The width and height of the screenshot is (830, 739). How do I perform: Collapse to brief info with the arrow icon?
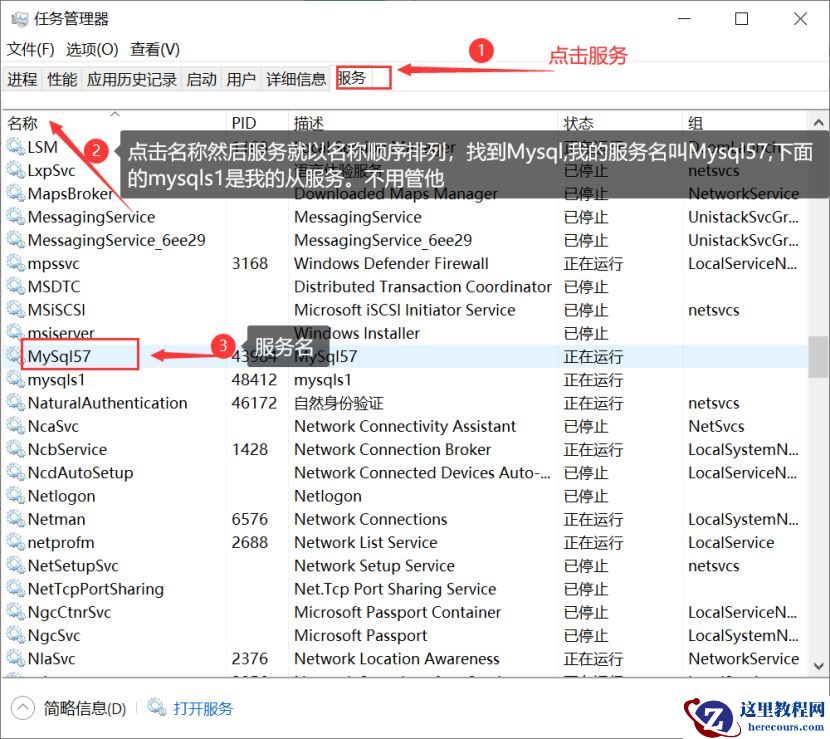[22, 708]
